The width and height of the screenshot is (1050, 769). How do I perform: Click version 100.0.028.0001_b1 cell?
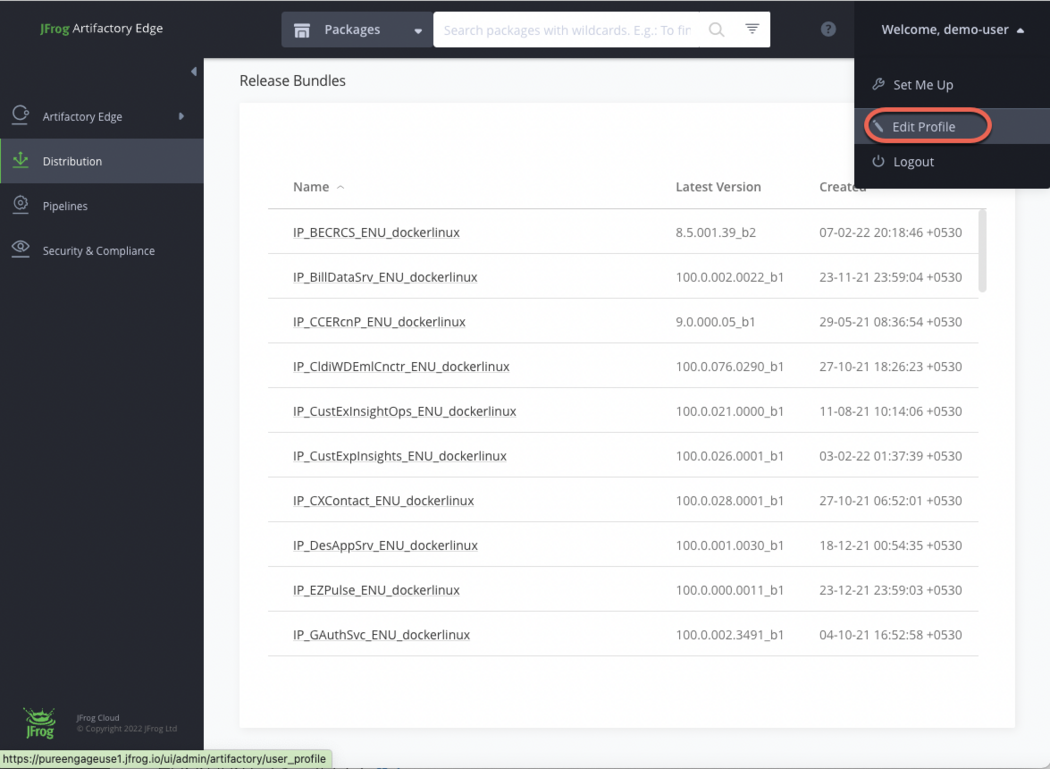point(729,501)
